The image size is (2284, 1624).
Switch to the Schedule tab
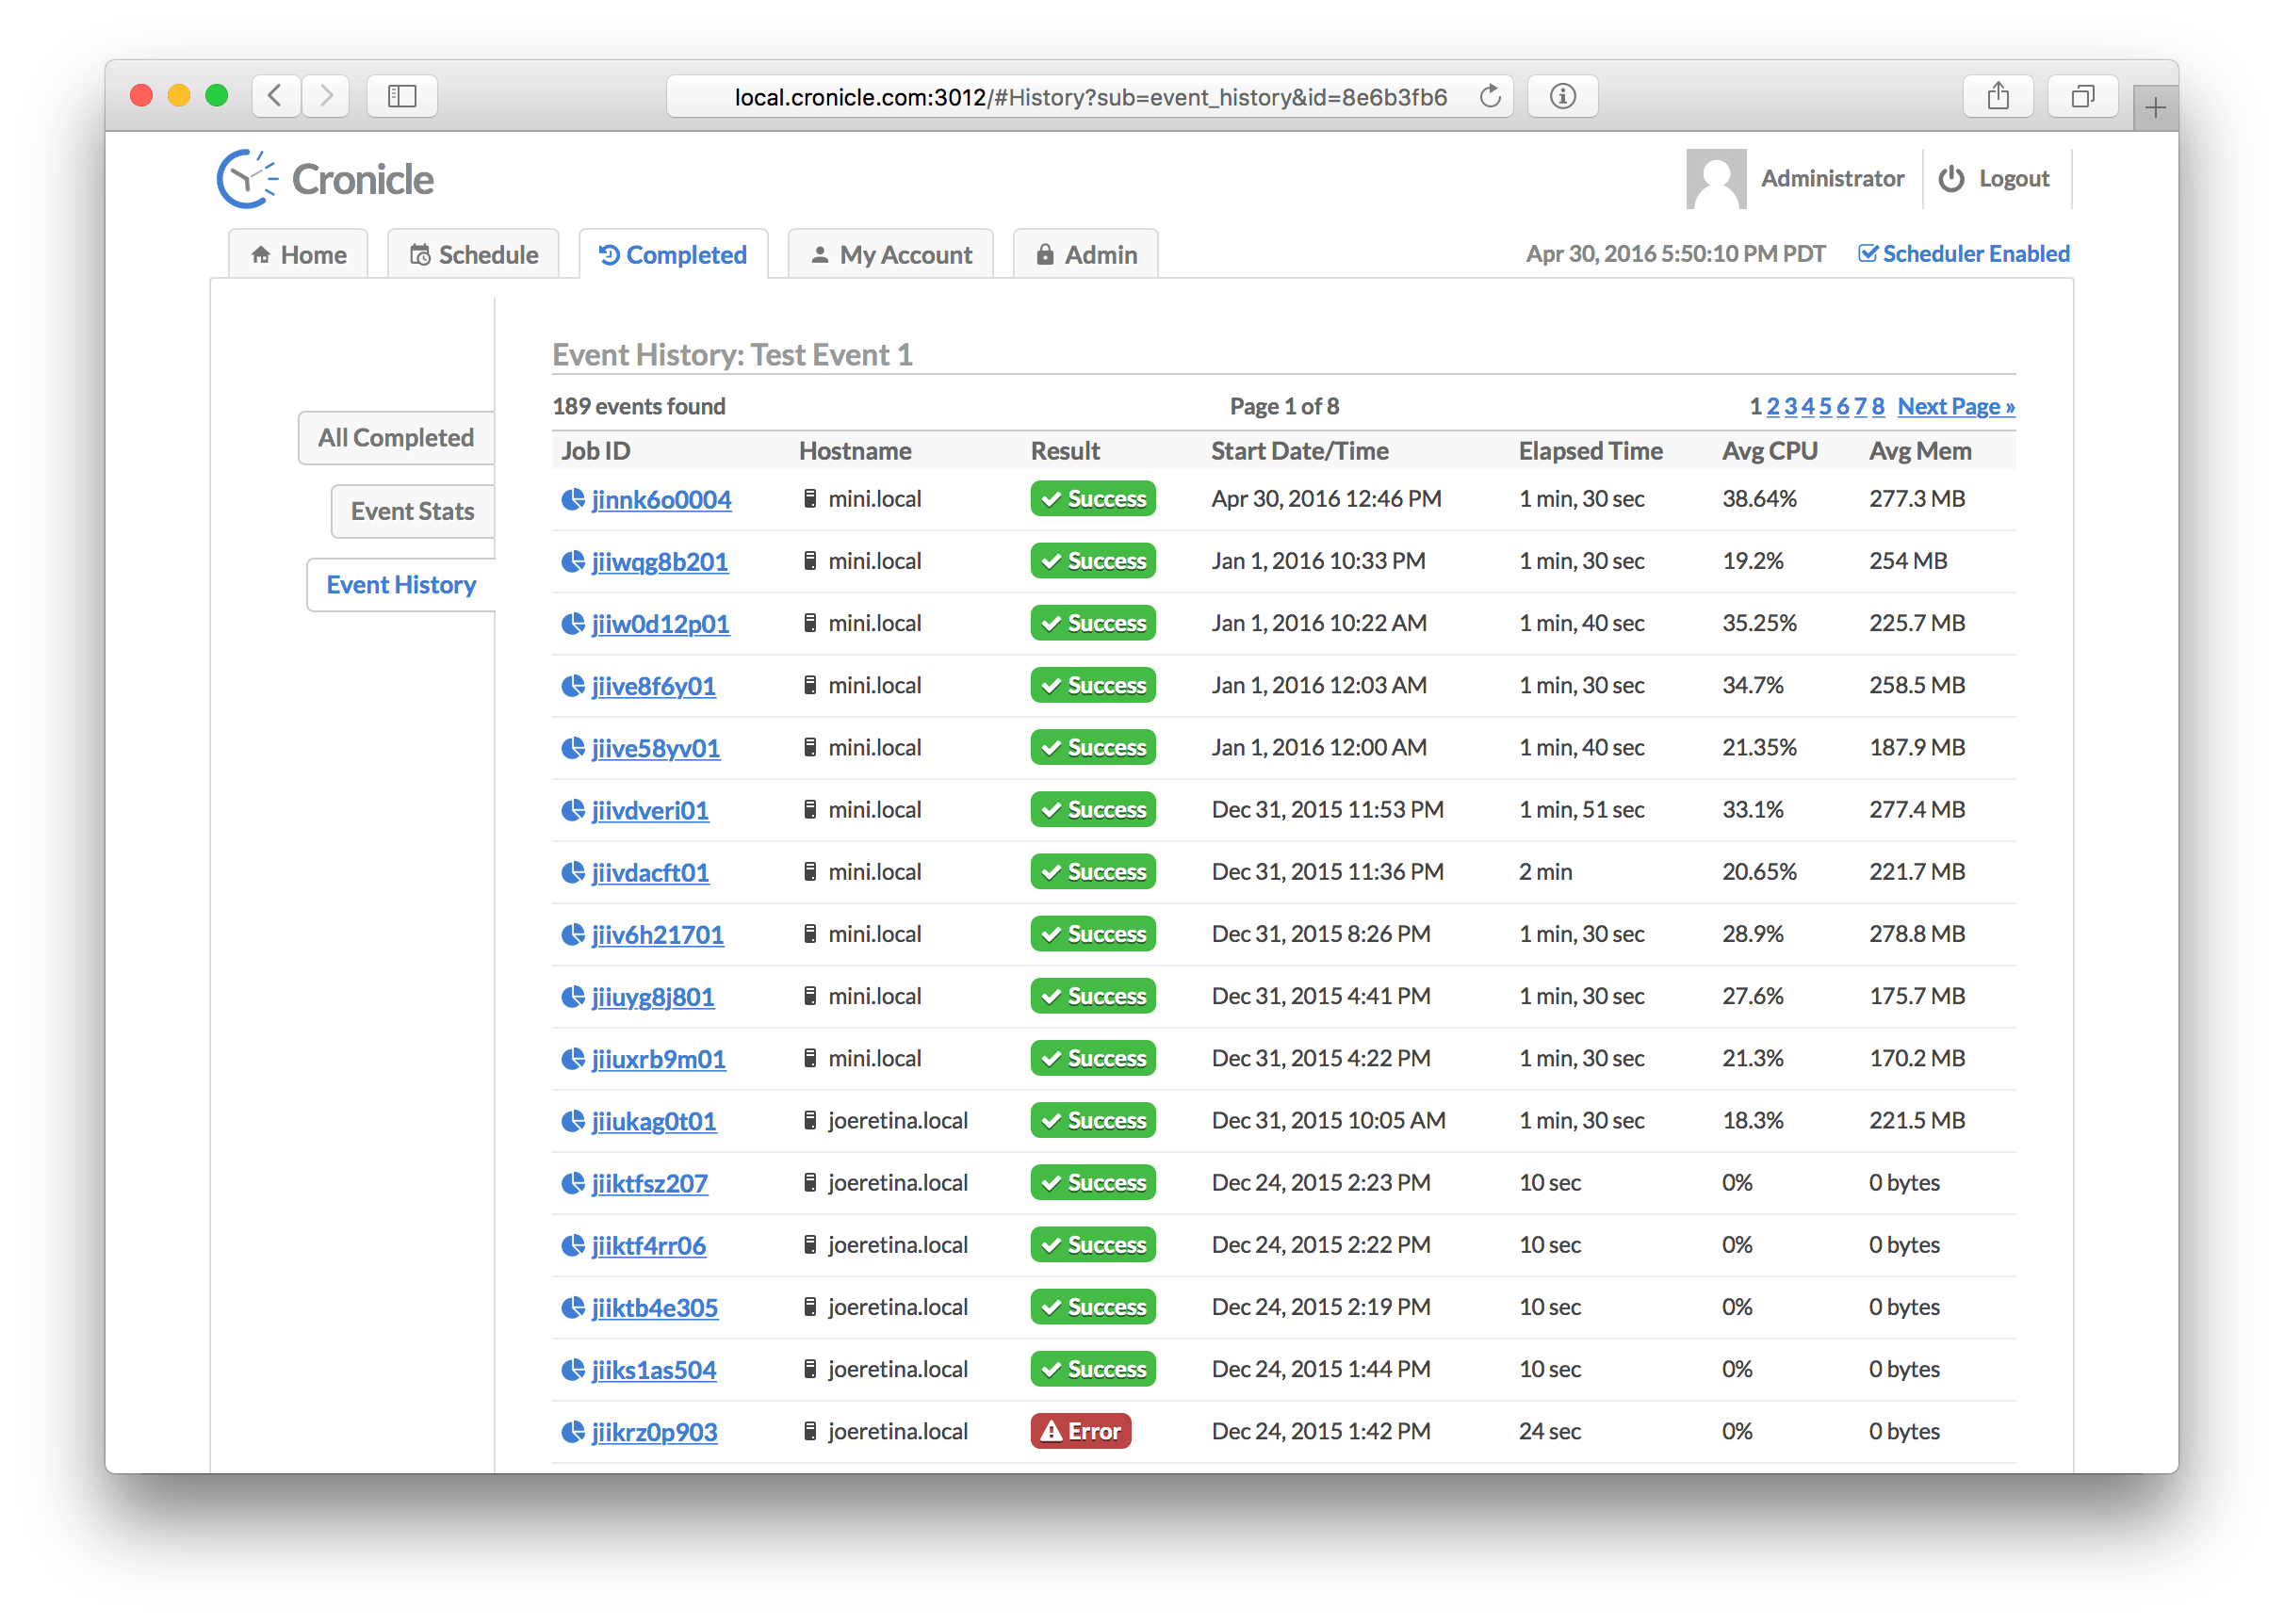click(474, 255)
